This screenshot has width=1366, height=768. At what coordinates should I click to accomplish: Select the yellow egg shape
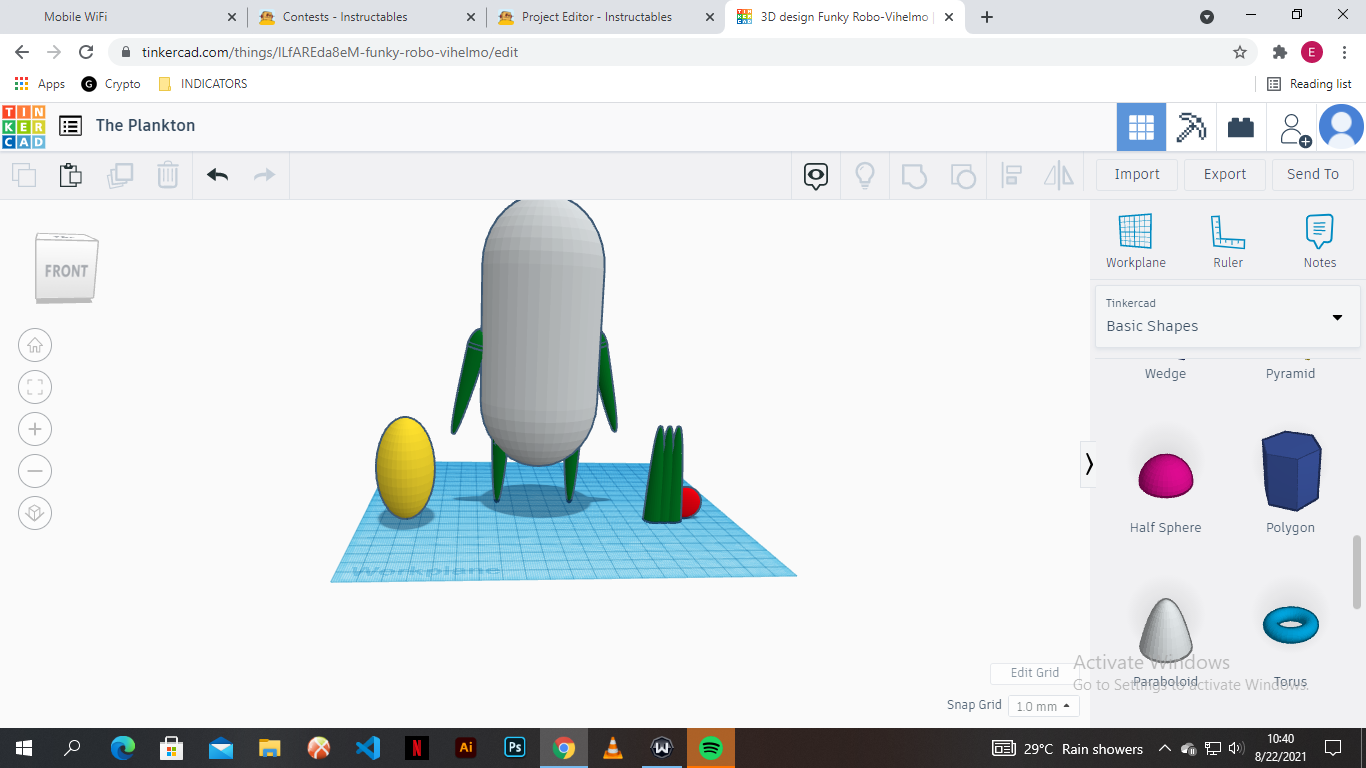pos(405,468)
